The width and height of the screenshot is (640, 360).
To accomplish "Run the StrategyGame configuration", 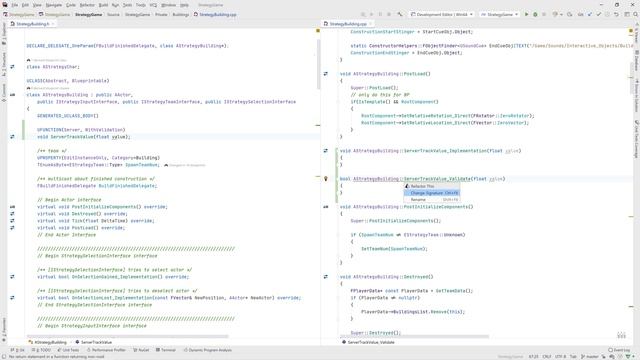I will click(x=527, y=14).
